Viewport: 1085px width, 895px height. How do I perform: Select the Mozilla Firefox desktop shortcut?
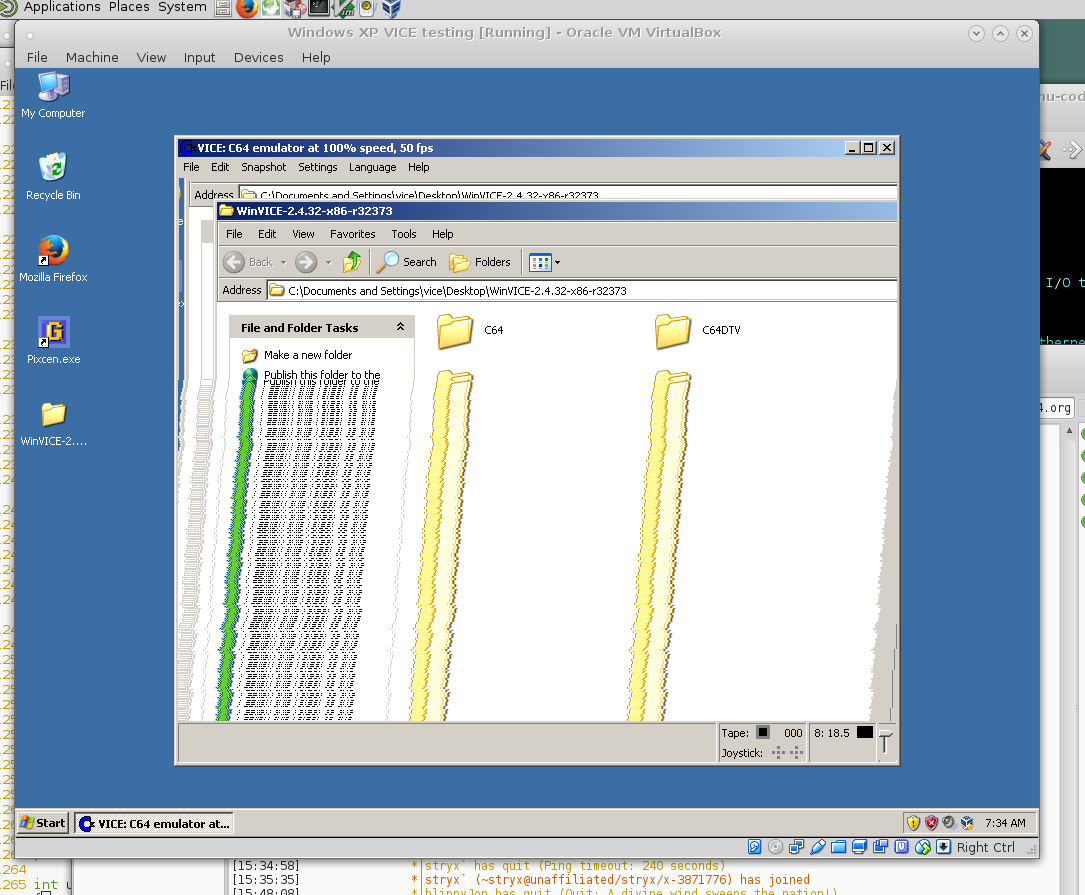pos(53,259)
